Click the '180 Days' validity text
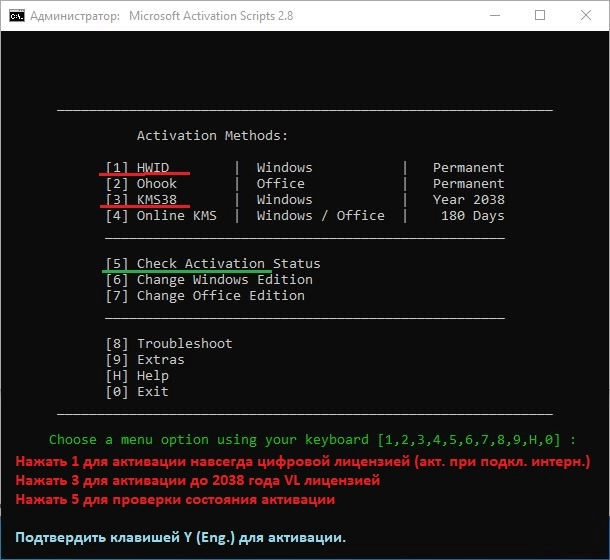 pos(472,216)
